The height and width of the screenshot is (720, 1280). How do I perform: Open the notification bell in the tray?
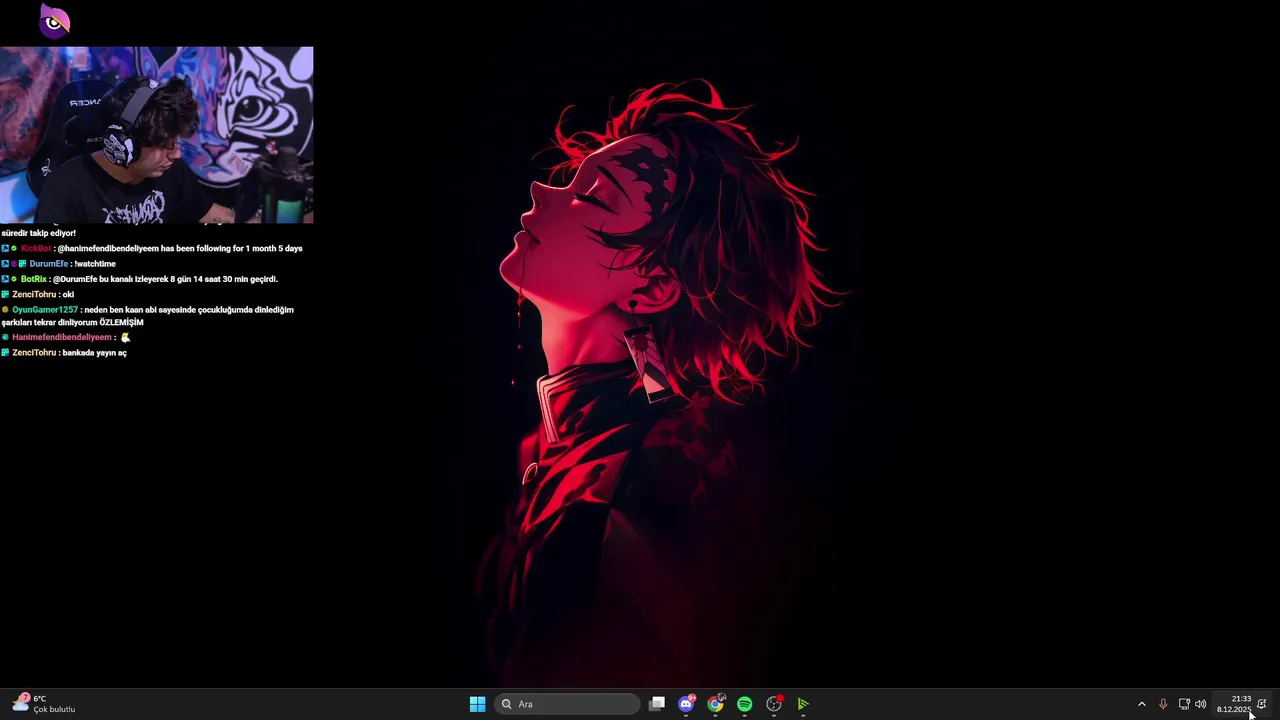pyautogui.click(x=1262, y=704)
